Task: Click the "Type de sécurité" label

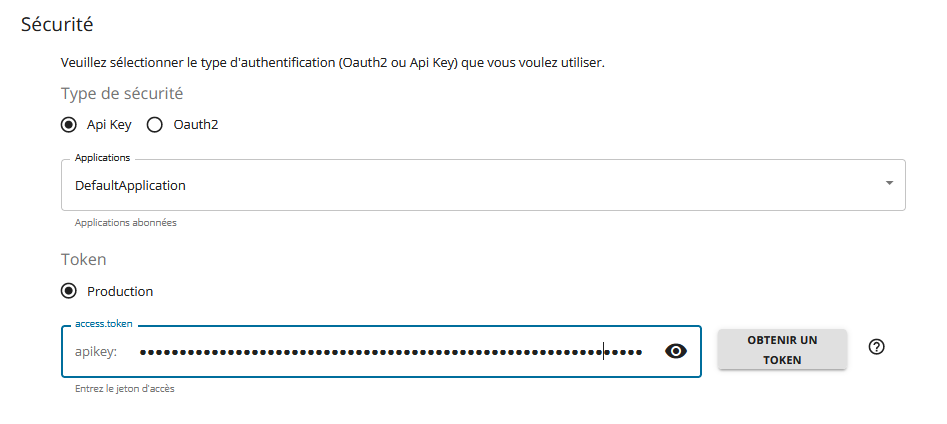Action: [x=122, y=94]
